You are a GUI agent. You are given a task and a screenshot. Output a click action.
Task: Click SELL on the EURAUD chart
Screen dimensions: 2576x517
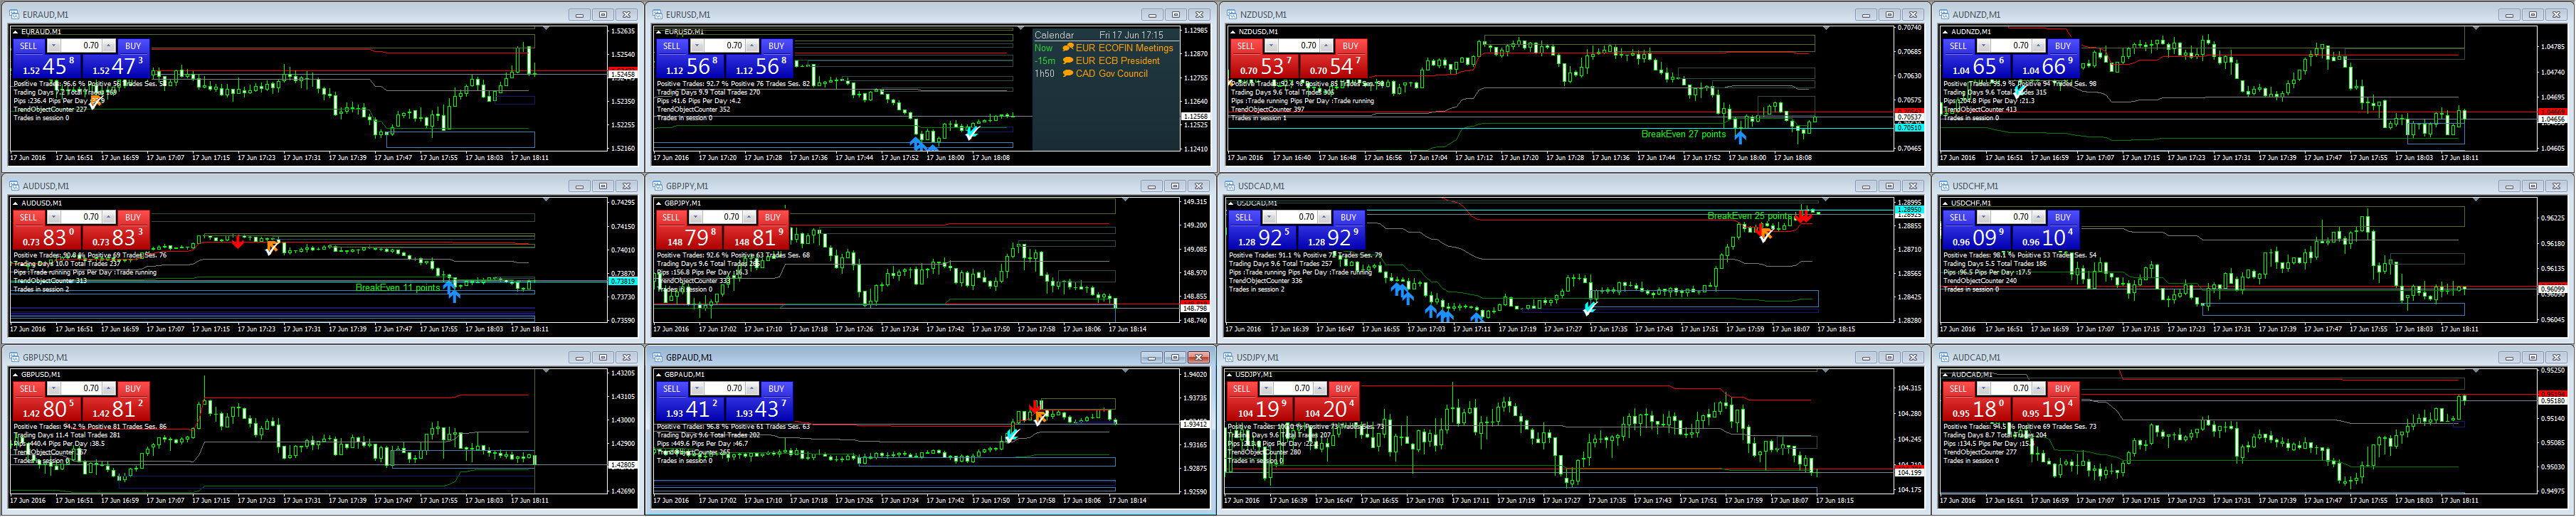point(28,46)
